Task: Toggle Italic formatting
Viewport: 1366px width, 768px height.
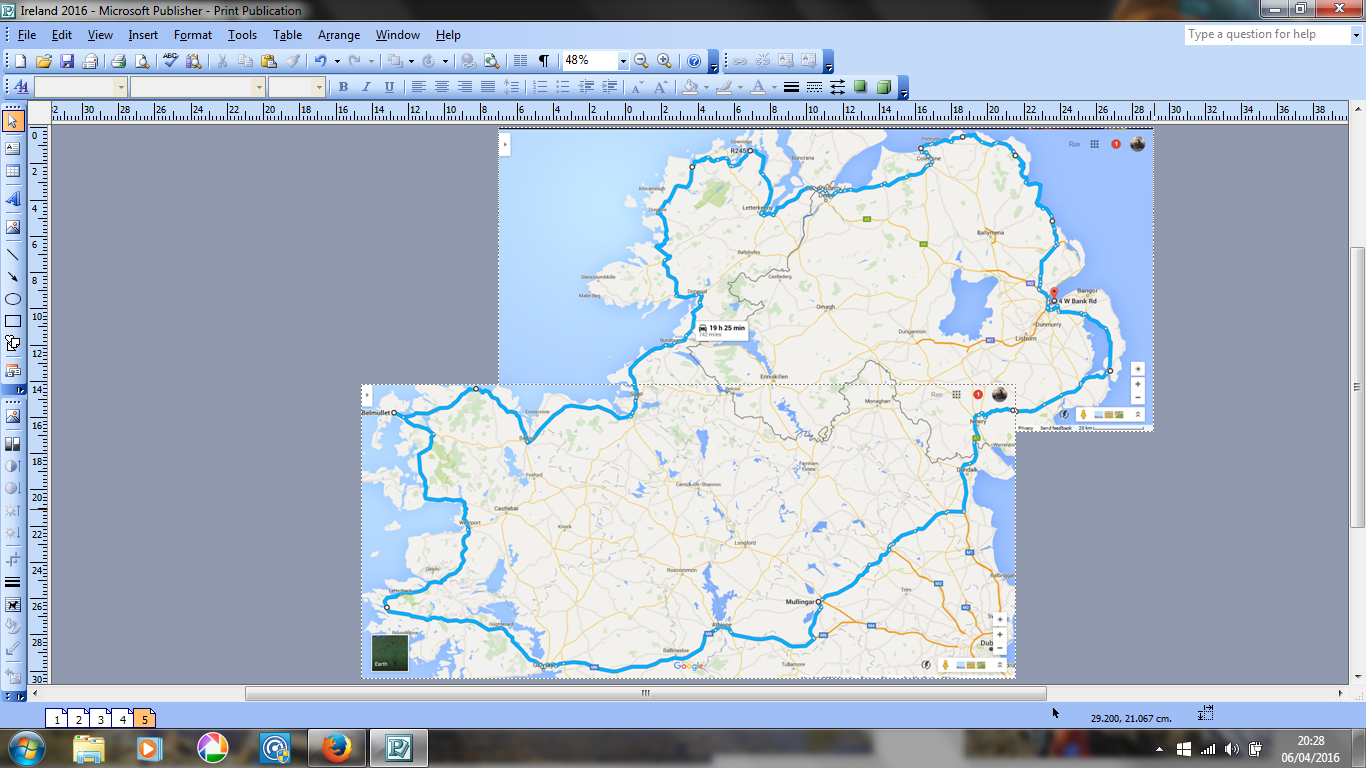Action: coord(366,87)
